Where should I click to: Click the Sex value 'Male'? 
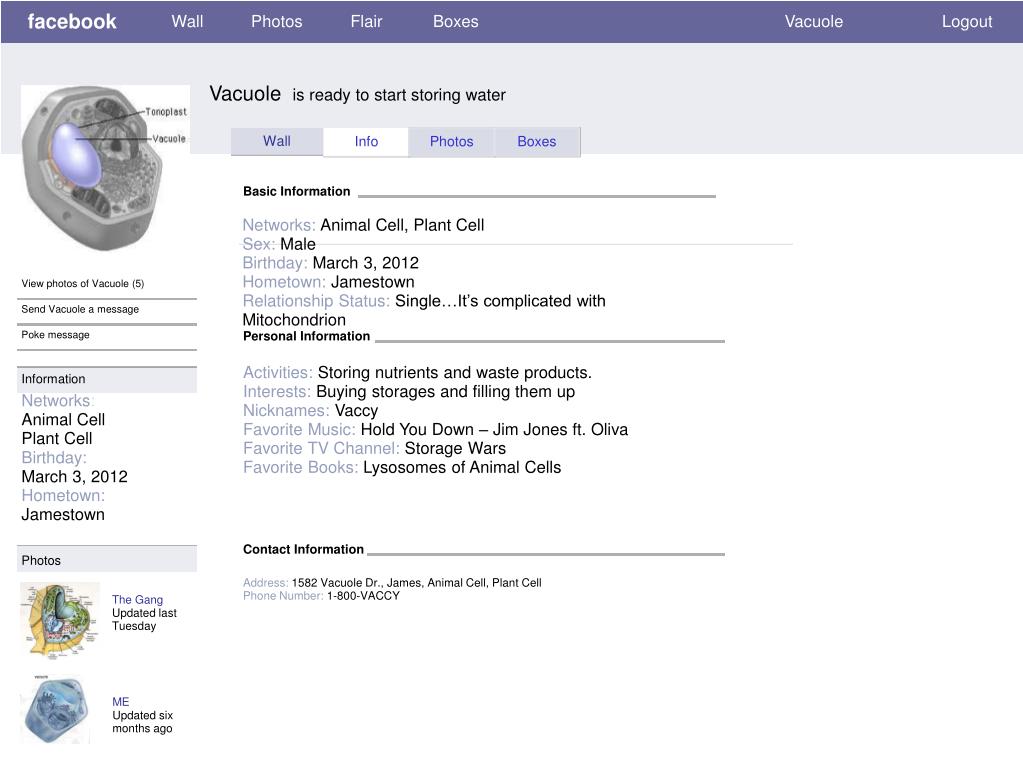coord(298,244)
